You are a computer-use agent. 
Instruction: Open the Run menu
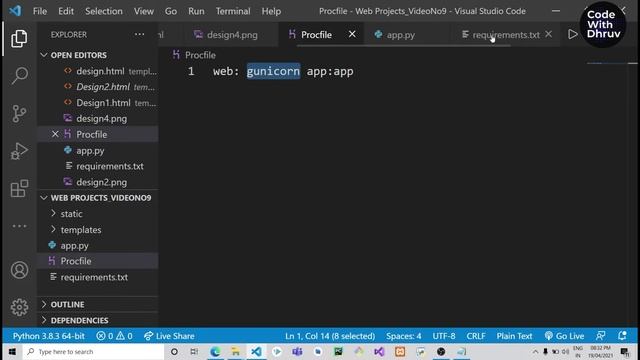[x=196, y=11]
